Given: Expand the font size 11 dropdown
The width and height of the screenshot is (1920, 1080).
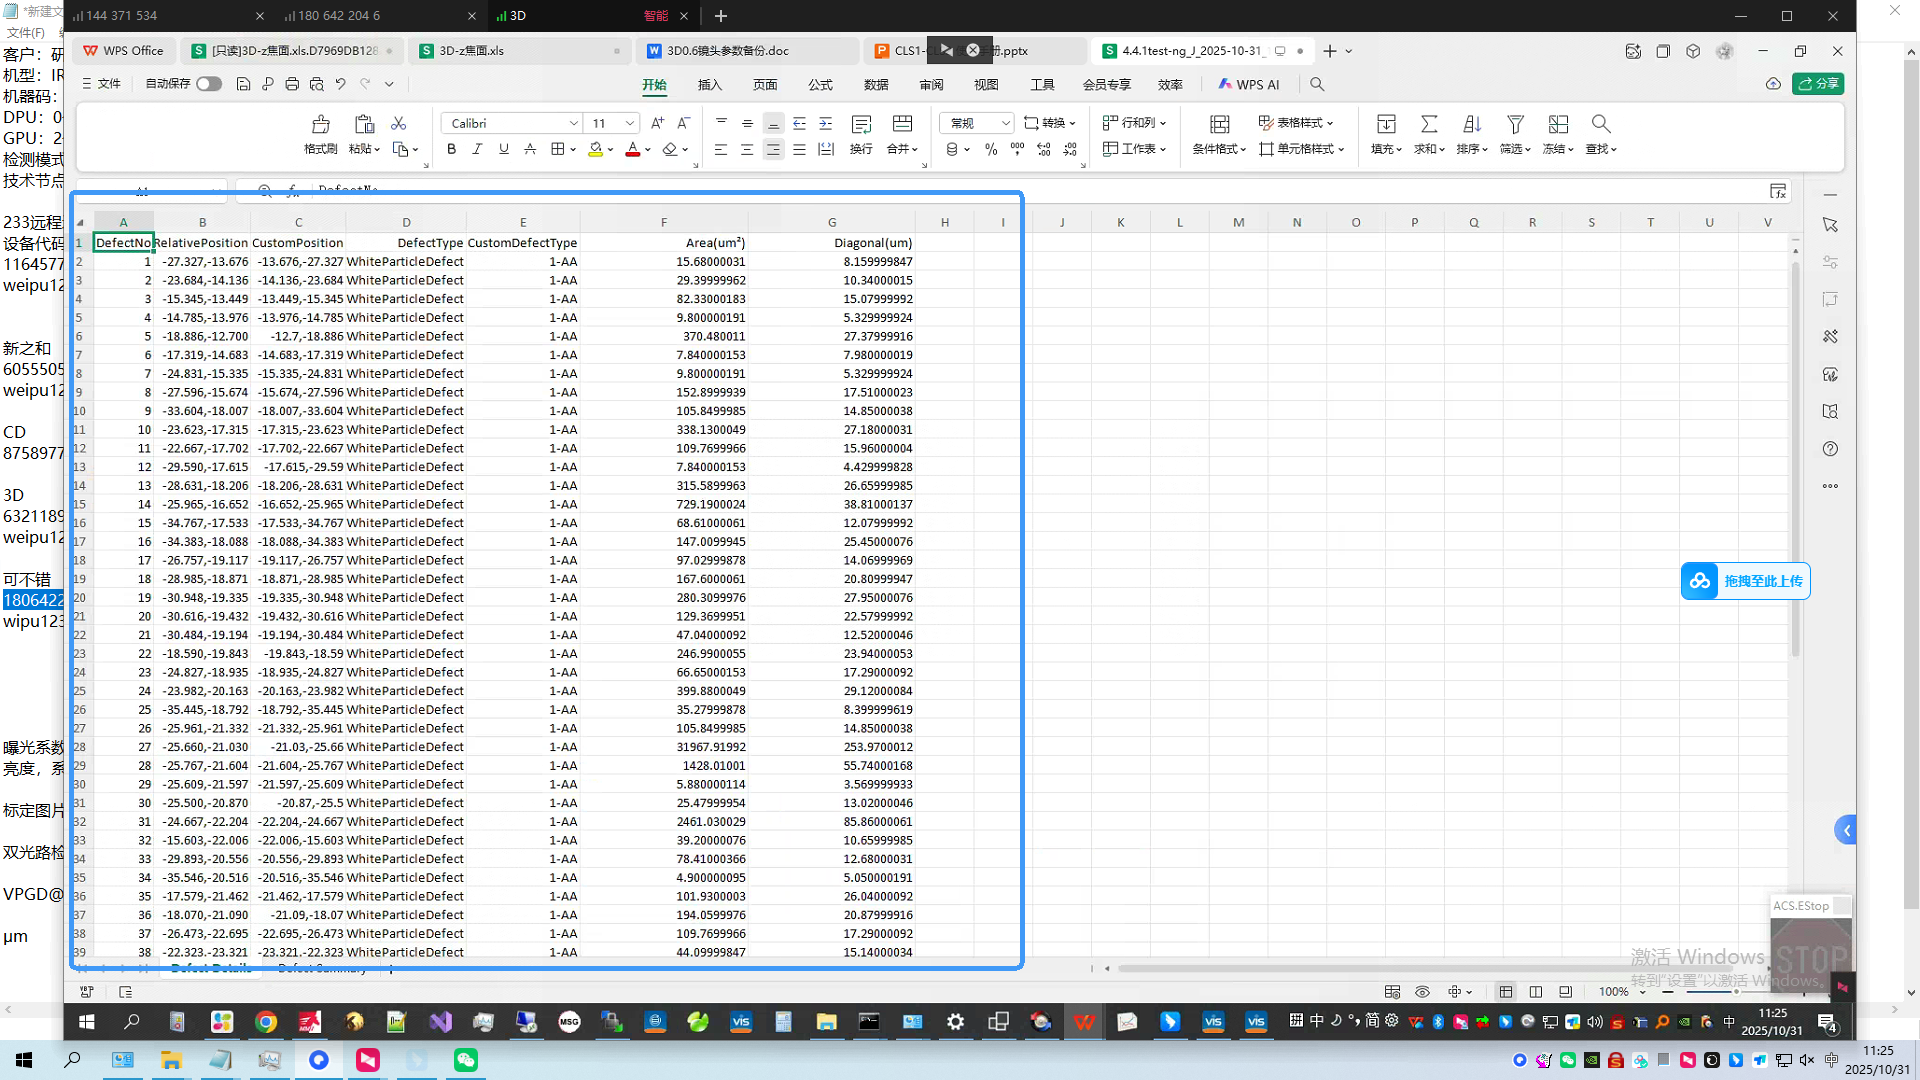Looking at the screenshot, I should coord(630,123).
